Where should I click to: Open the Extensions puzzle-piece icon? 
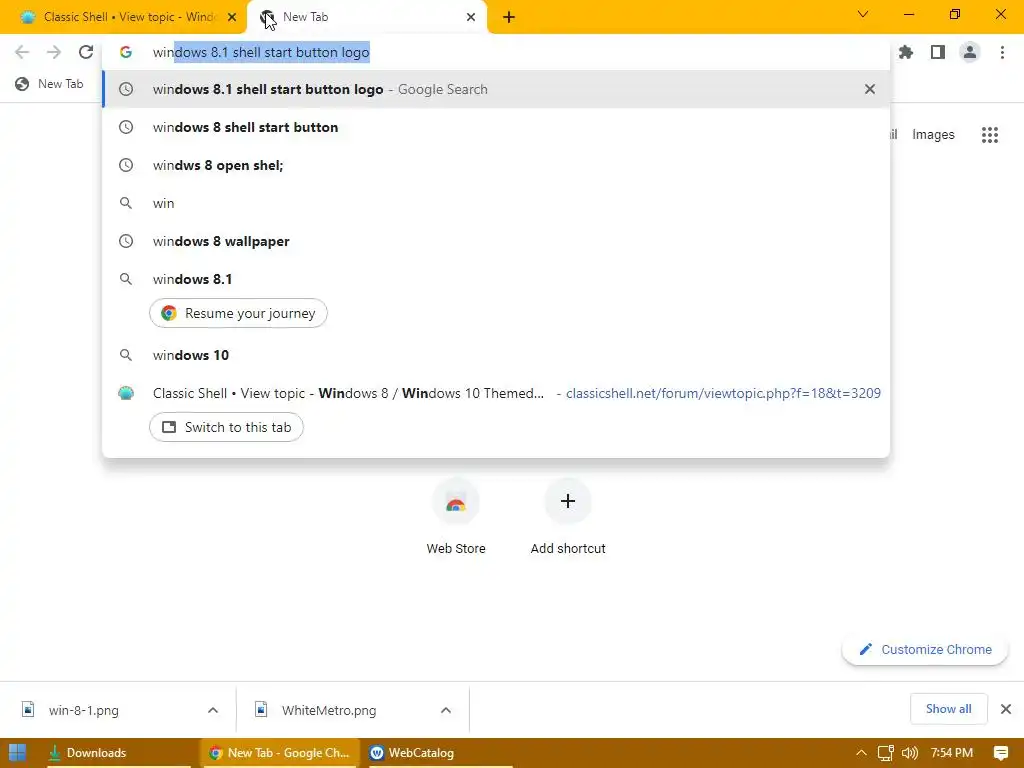pyautogui.click(x=906, y=52)
